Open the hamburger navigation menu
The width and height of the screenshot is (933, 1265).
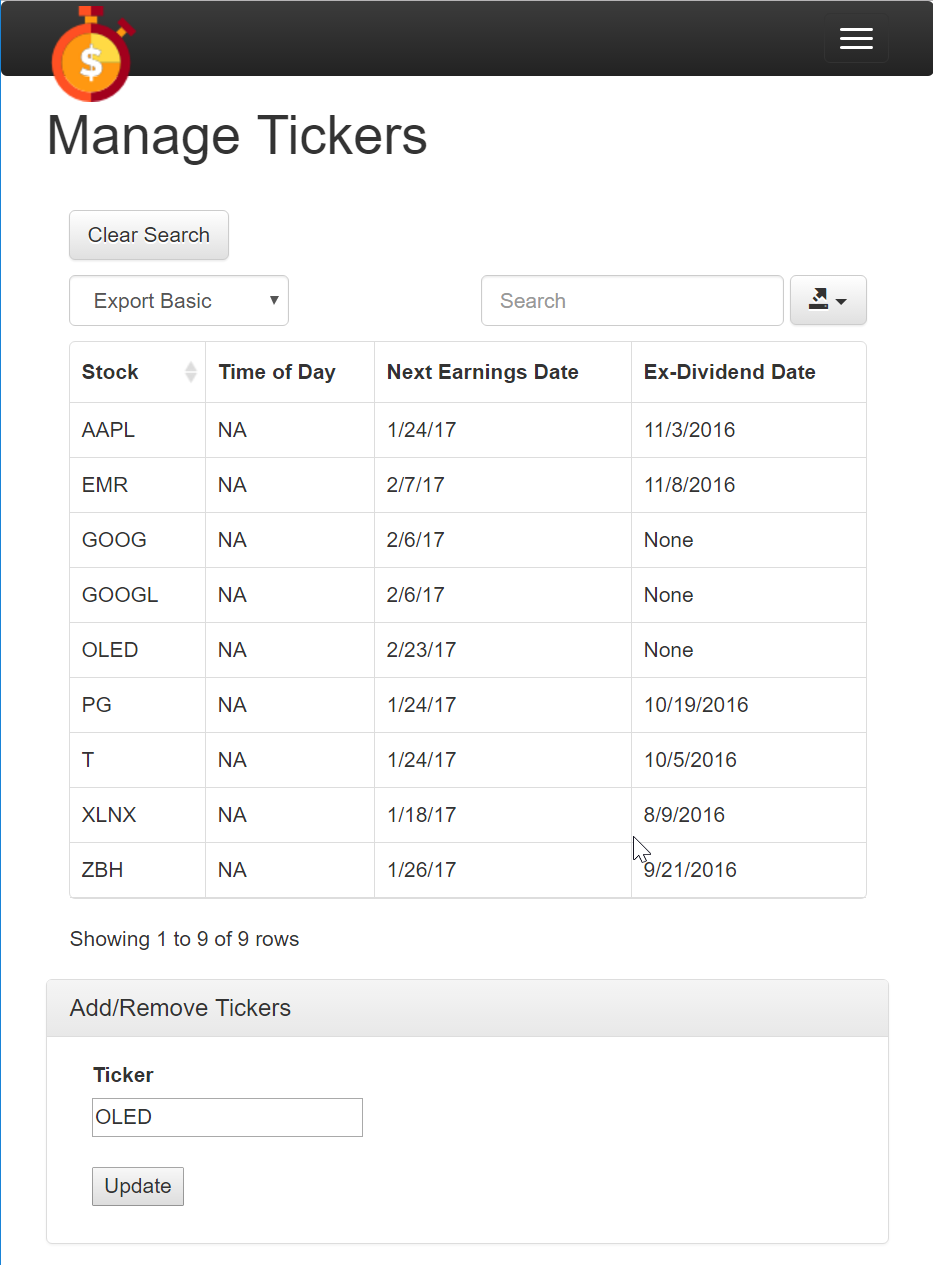(x=856, y=39)
